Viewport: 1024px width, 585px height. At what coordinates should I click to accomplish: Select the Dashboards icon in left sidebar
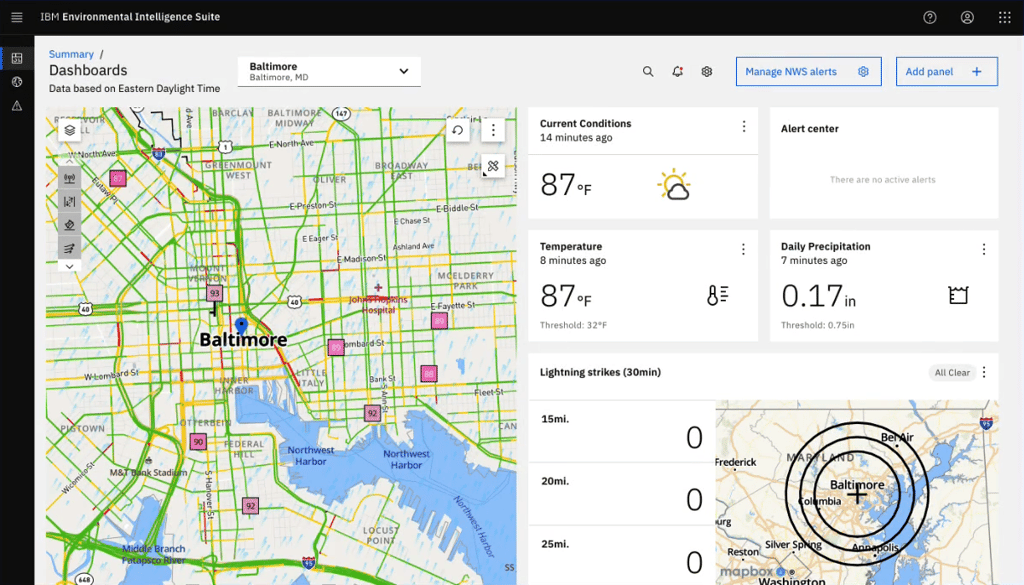tap(17, 58)
